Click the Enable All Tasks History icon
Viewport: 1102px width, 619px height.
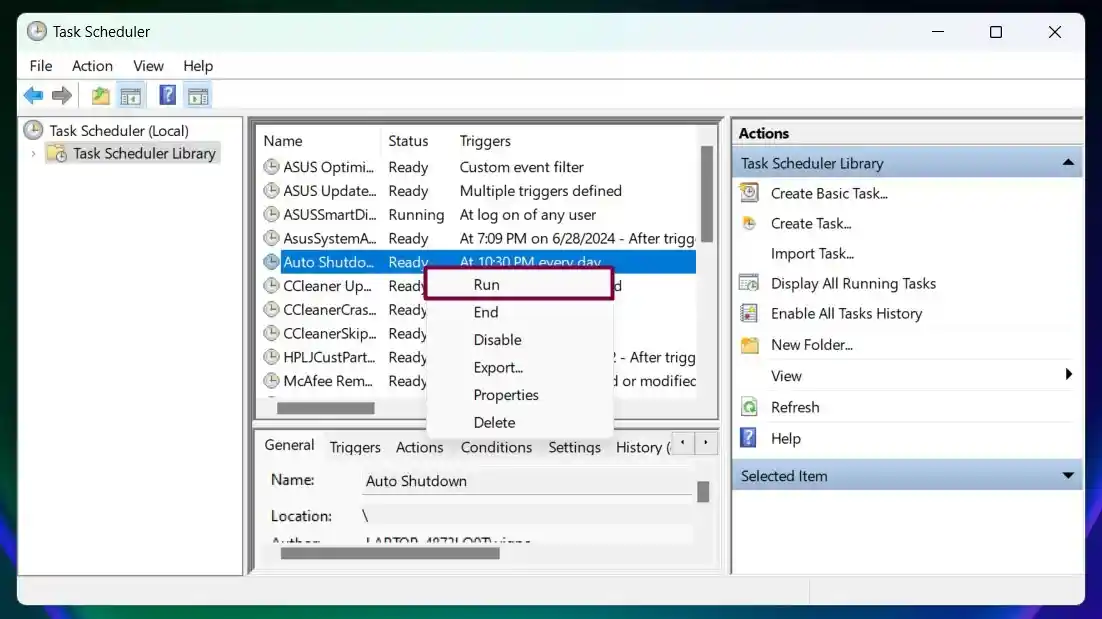coord(749,313)
